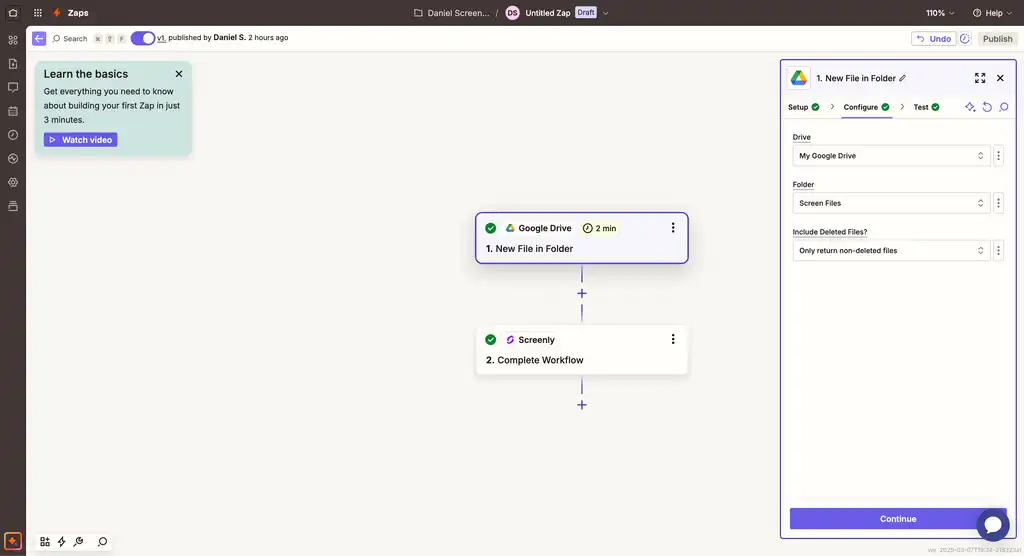Click the Watch video button
This screenshot has width=1024, height=556.
click(x=80, y=140)
